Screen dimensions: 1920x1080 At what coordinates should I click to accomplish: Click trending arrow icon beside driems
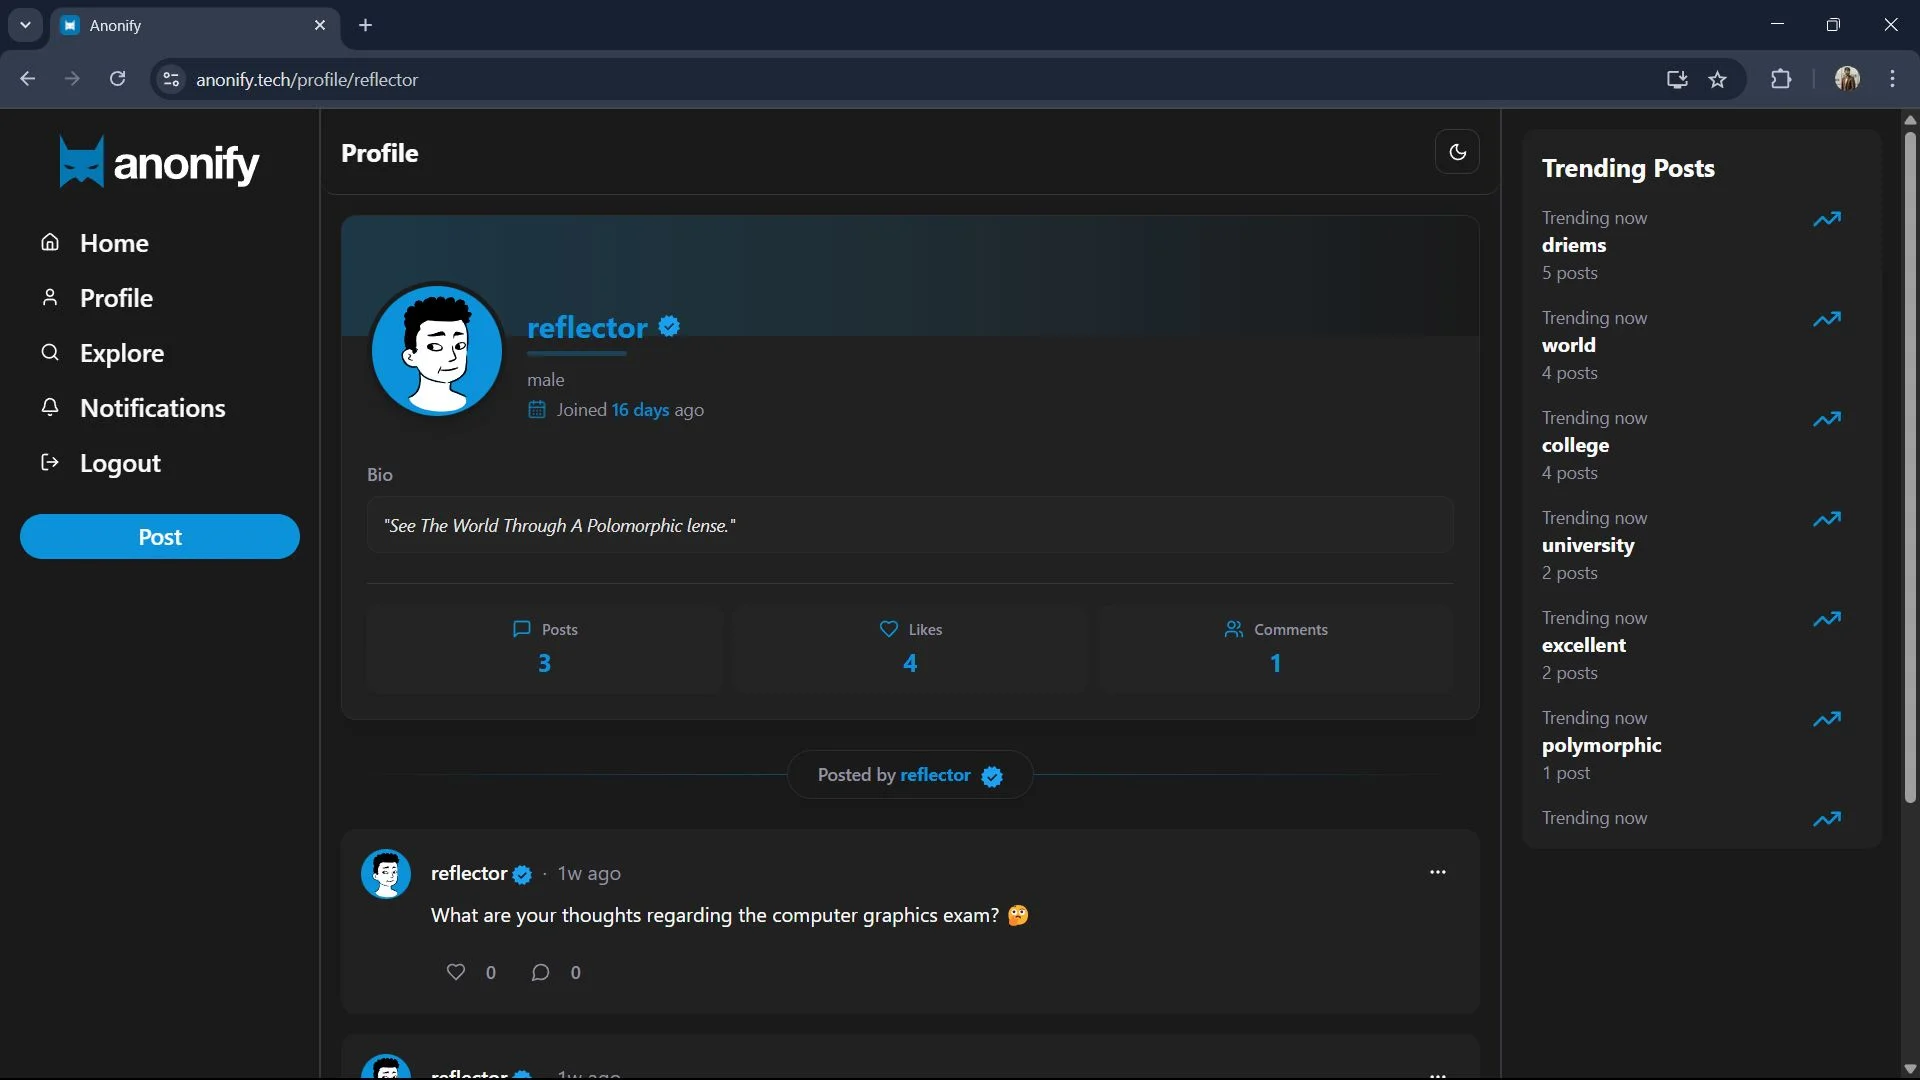[1827, 219]
